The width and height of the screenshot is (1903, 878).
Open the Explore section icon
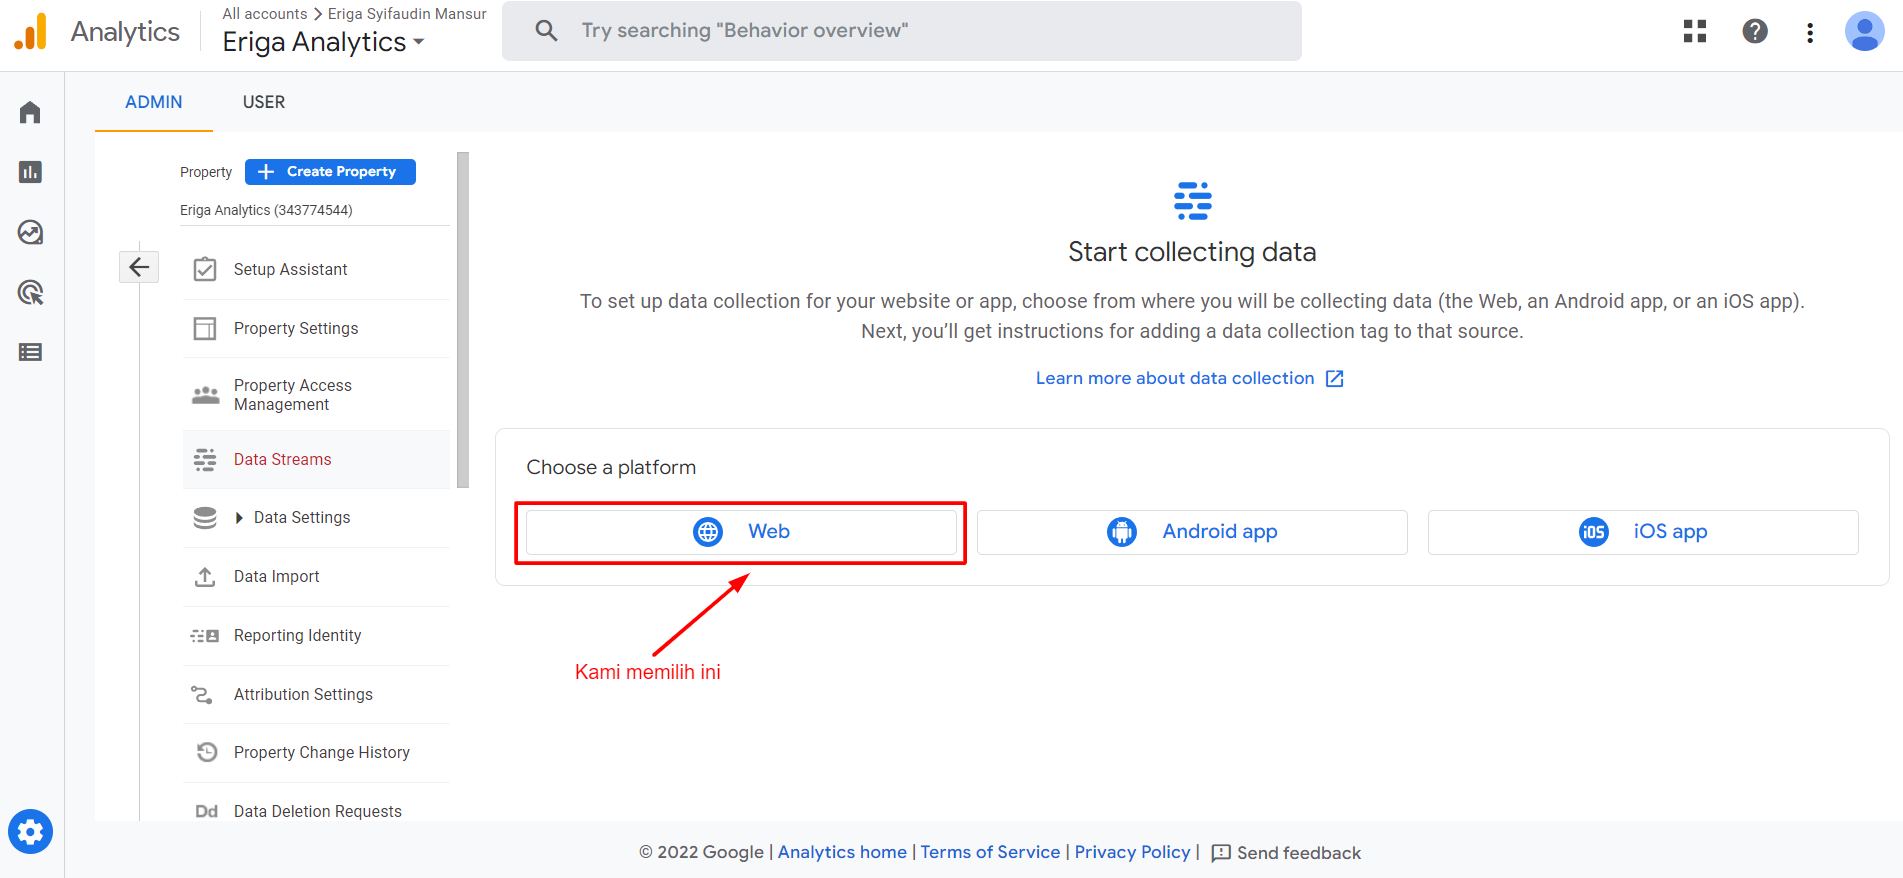pos(30,232)
